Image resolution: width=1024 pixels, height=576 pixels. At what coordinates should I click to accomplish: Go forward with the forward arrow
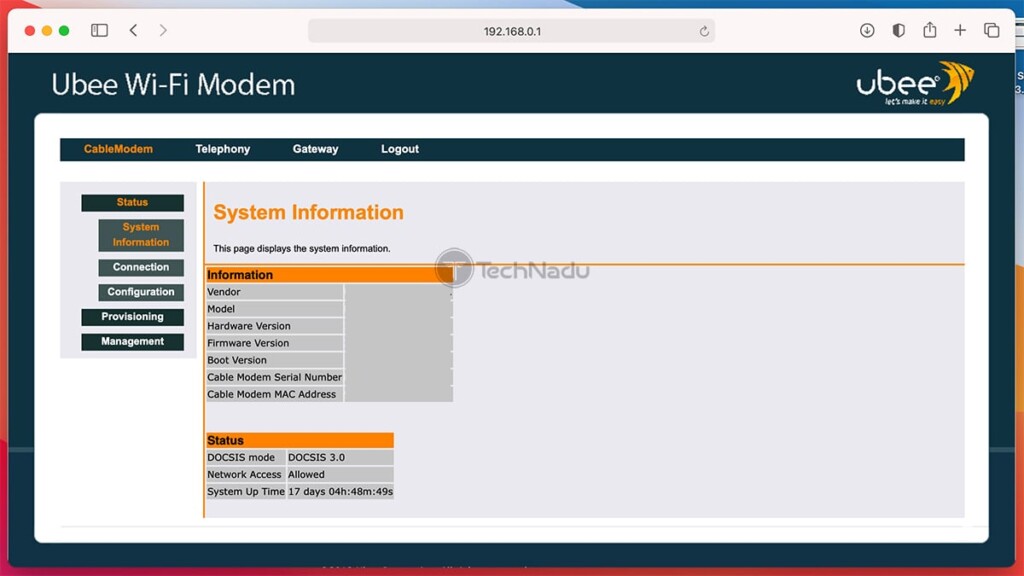click(163, 30)
